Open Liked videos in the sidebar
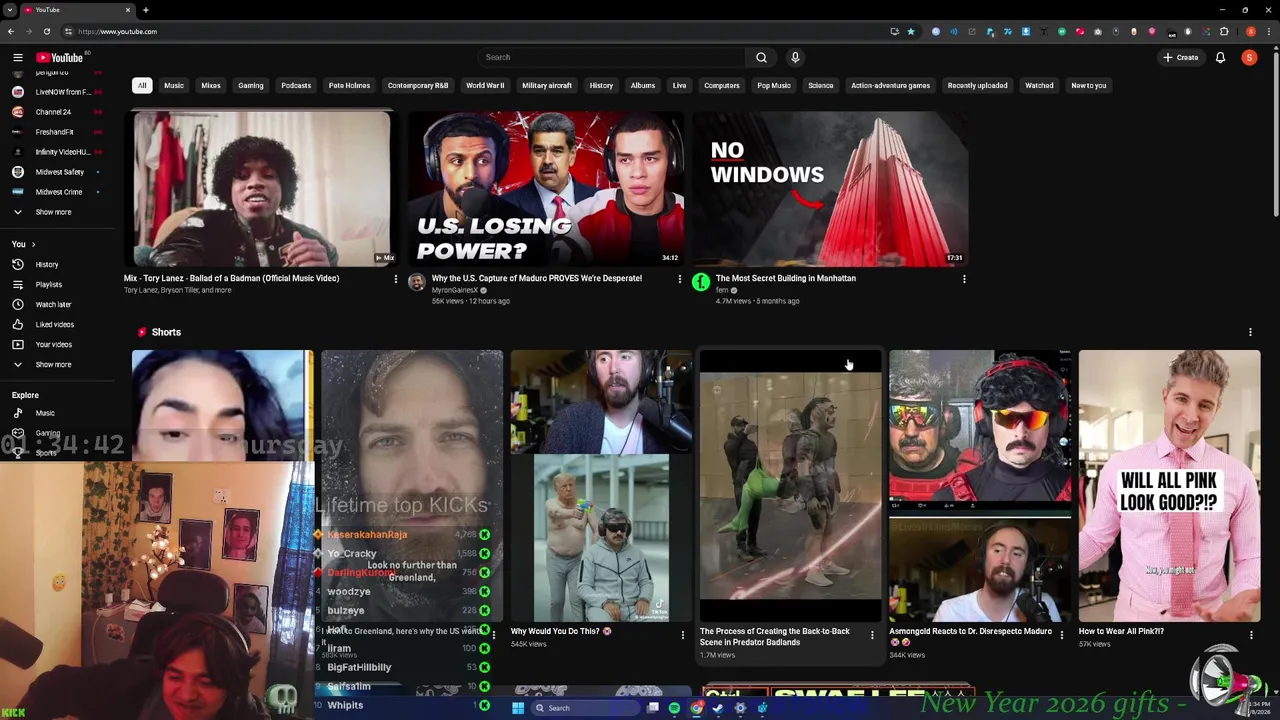 click(54, 325)
